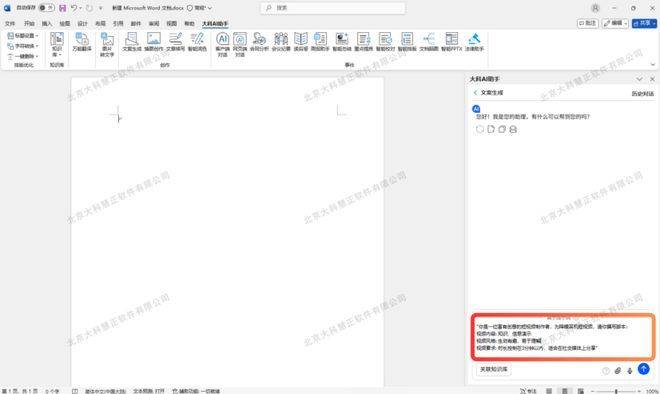Click the 搜索 search box
Screen dimensions: 660x394
(x=333, y=8)
